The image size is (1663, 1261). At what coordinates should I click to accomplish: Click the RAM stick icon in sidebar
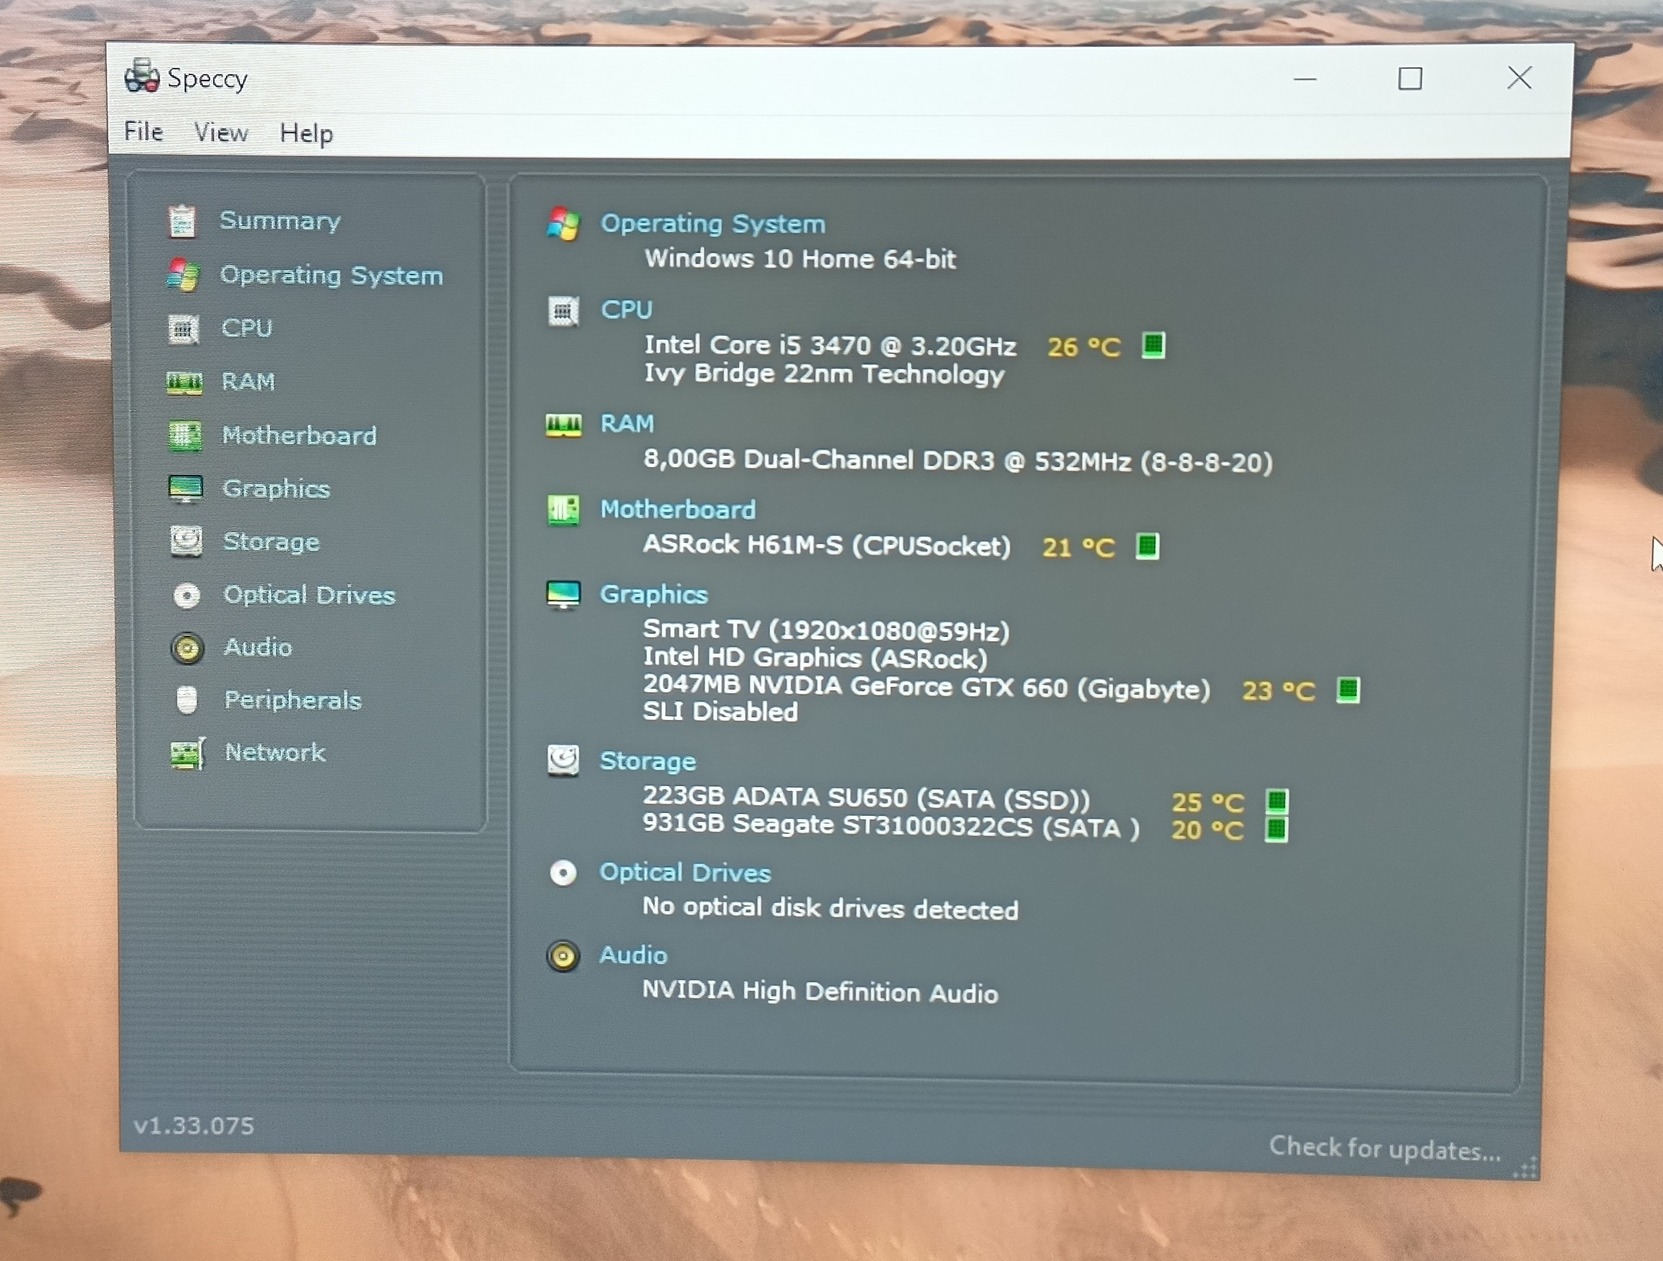[x=184, y=382]
